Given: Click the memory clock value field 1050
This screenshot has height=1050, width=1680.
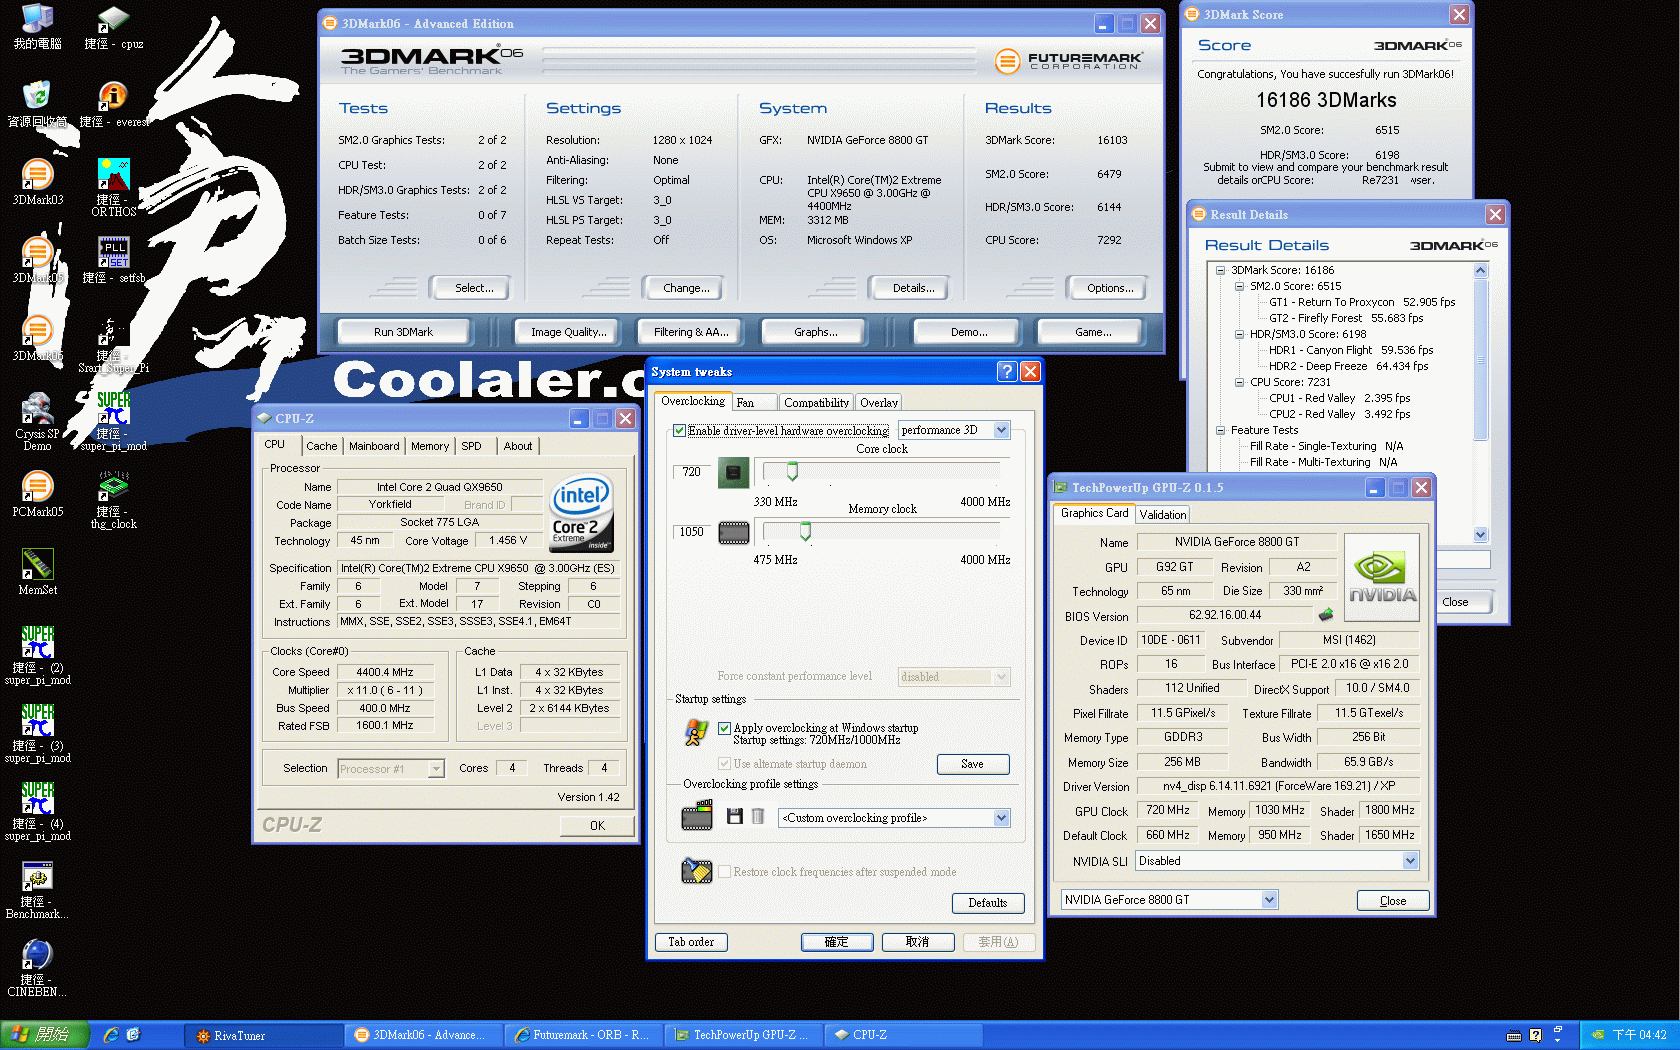Looking at the screenshot, I should pyautogui.click(x=691, y=532).
